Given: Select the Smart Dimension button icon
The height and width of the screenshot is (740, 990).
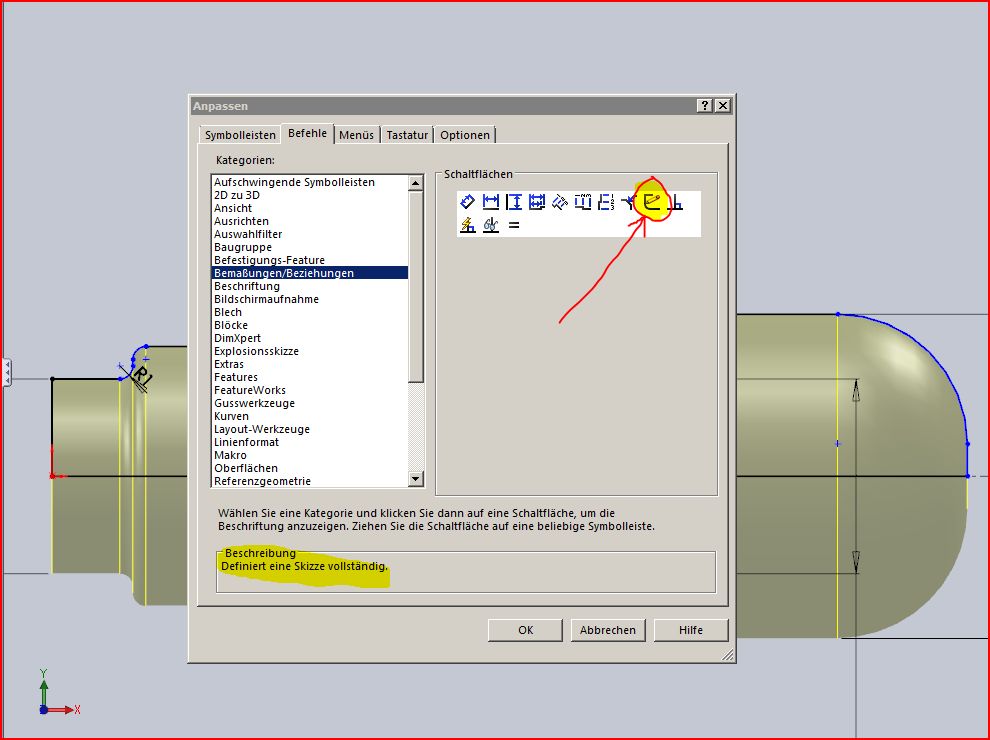Looking at the screenshot, I should (x=467, y=202).
